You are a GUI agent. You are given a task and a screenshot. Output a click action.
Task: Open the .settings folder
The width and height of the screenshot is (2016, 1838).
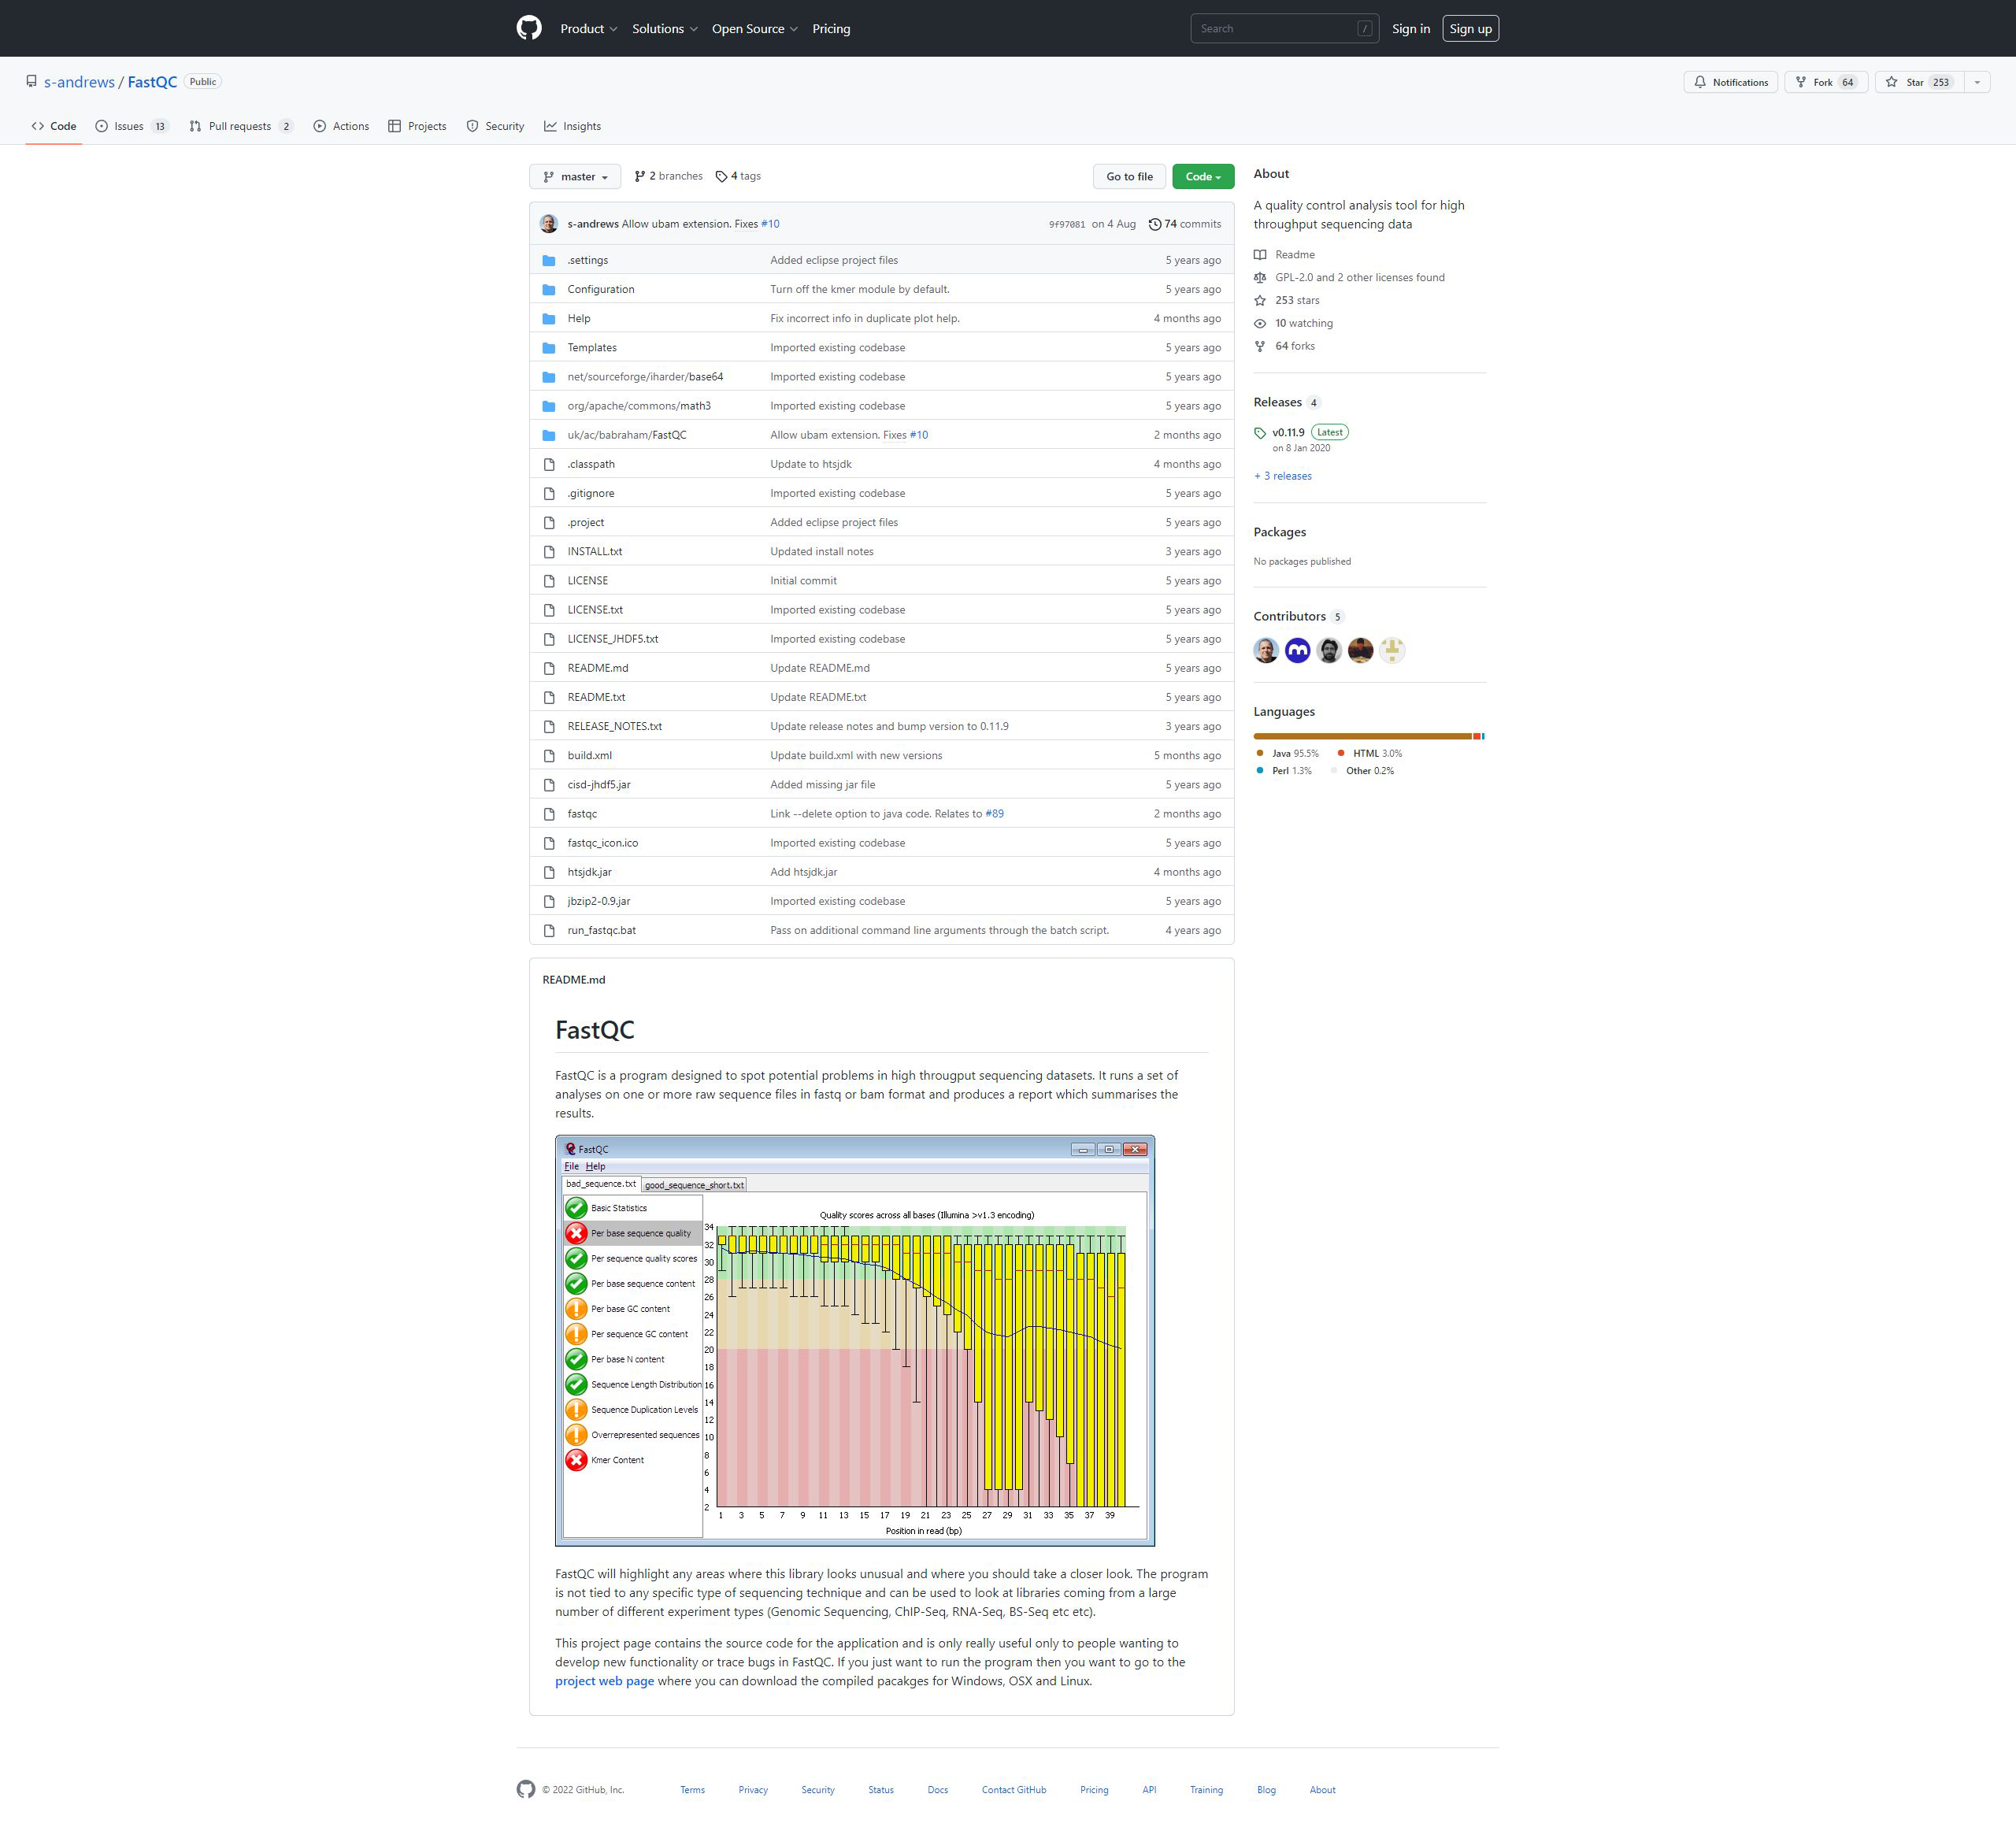(587, 260)
